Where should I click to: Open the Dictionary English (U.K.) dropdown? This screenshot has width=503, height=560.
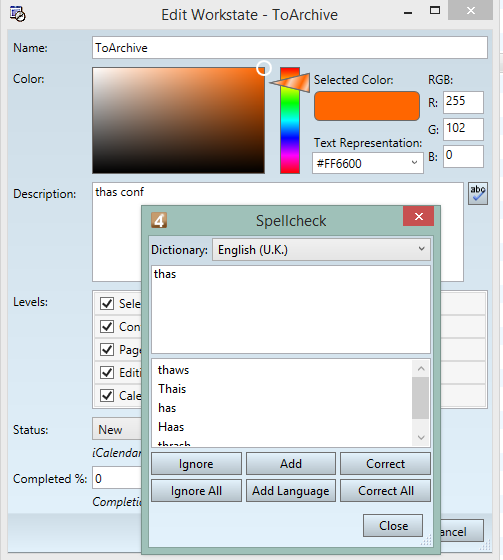[321, 250]
